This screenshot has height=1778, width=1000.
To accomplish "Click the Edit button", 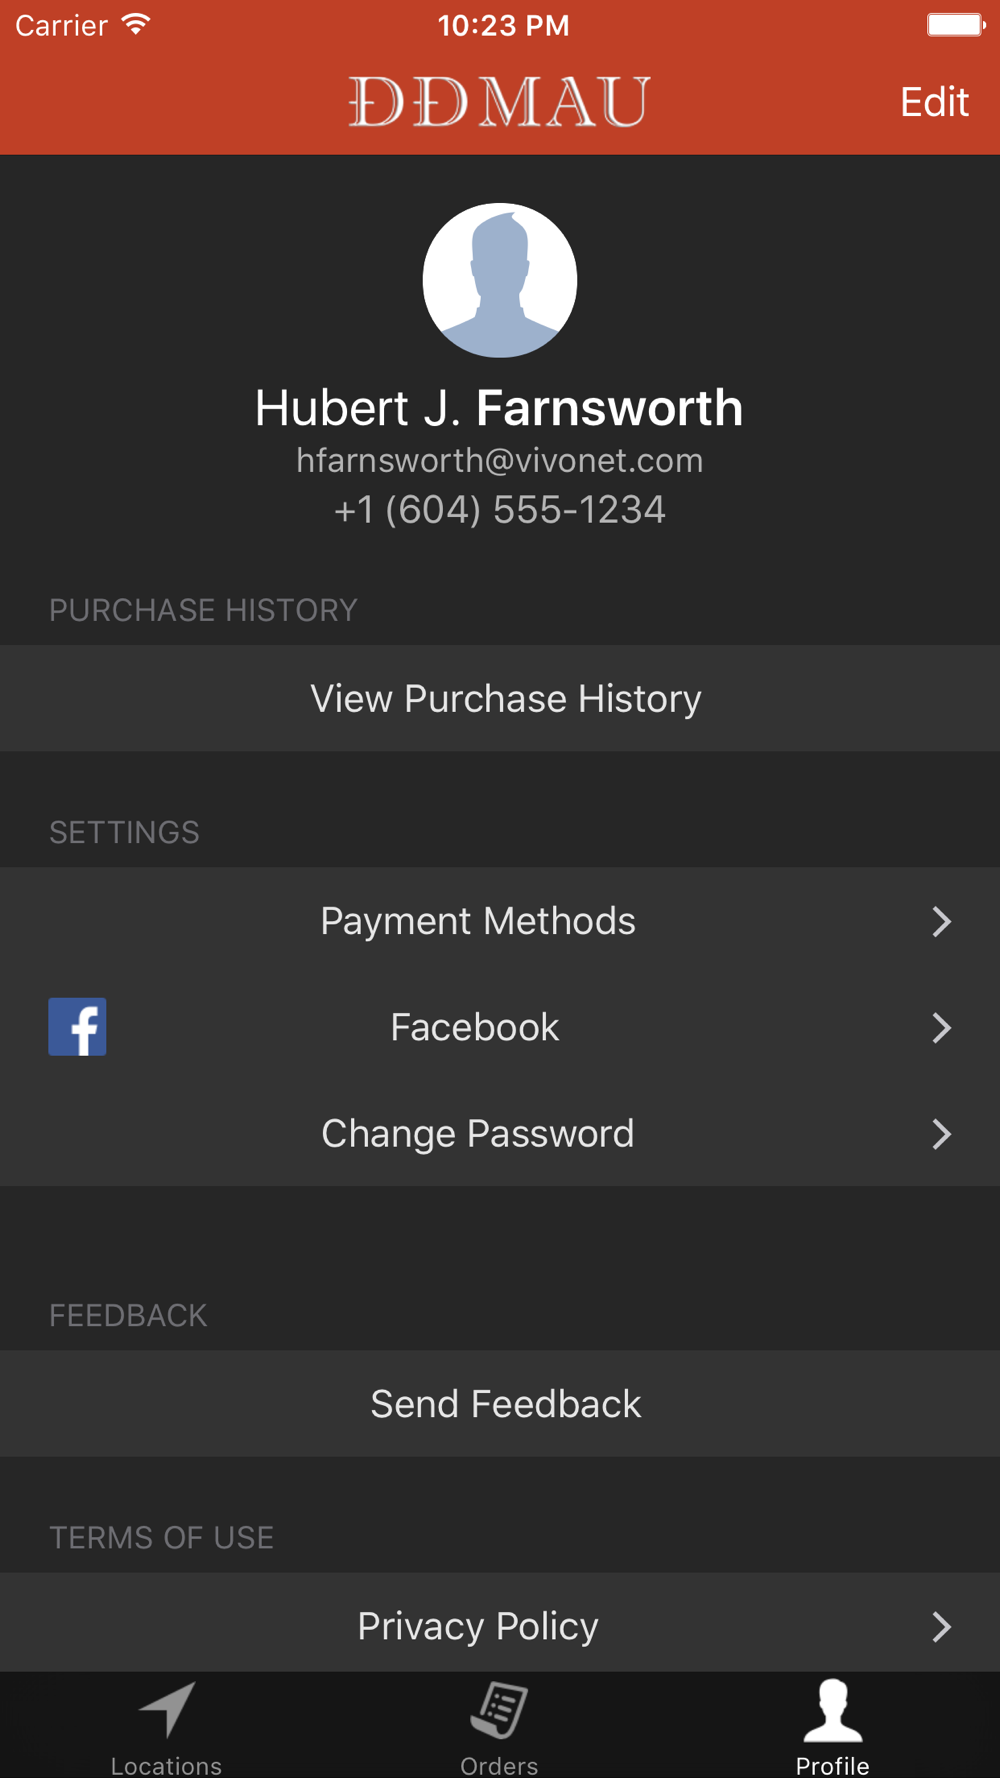I will pos(934,102).
